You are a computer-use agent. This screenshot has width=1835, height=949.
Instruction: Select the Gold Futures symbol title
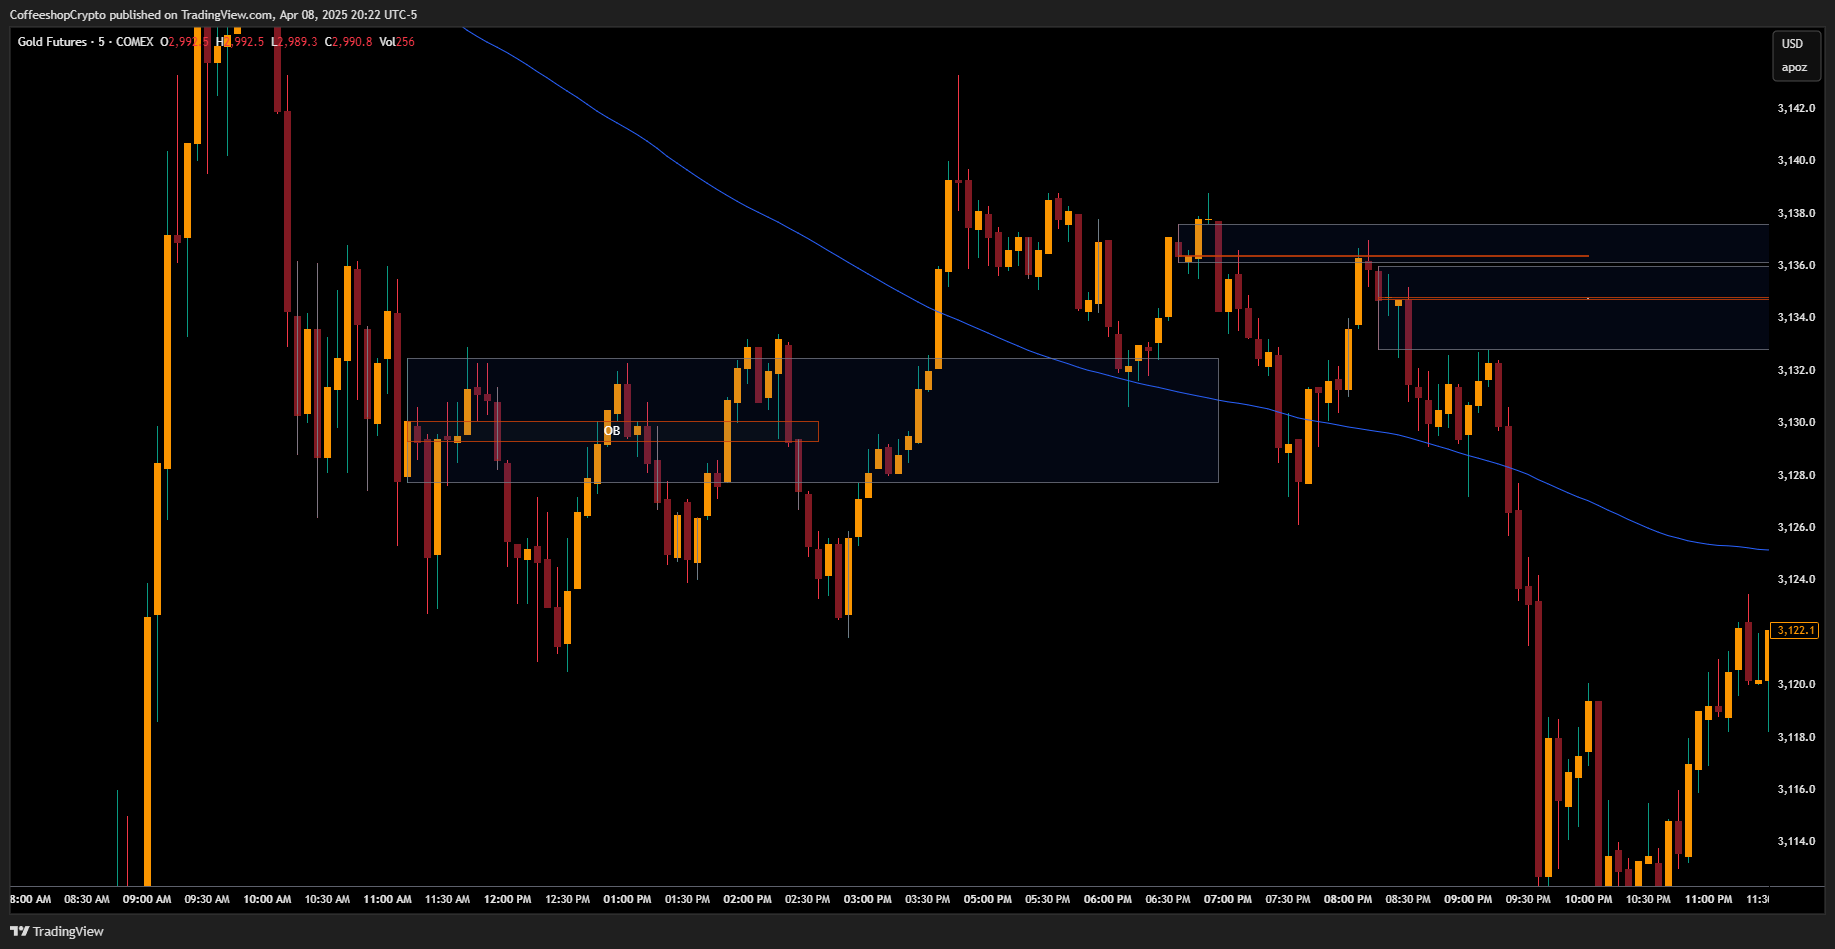[52, 42]
